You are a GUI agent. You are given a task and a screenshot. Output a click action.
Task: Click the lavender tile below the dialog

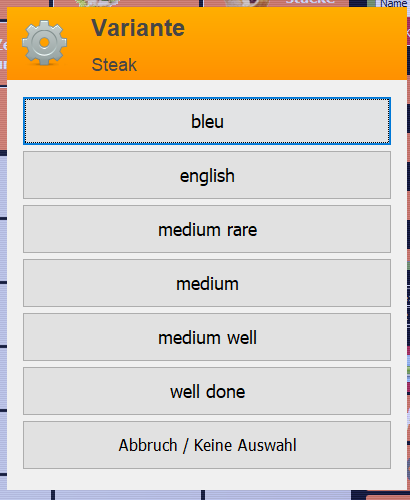128,495
